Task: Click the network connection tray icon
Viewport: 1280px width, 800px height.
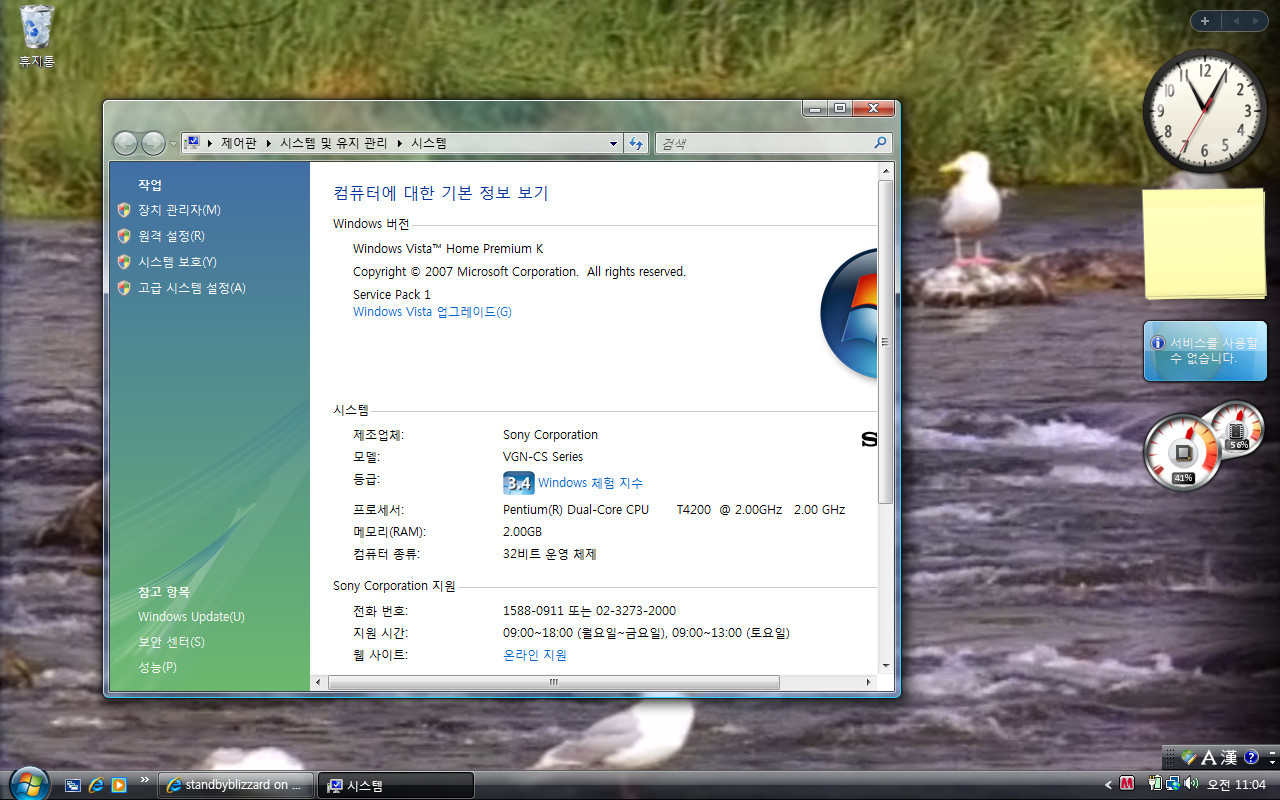Action: tap(1172, 784)
